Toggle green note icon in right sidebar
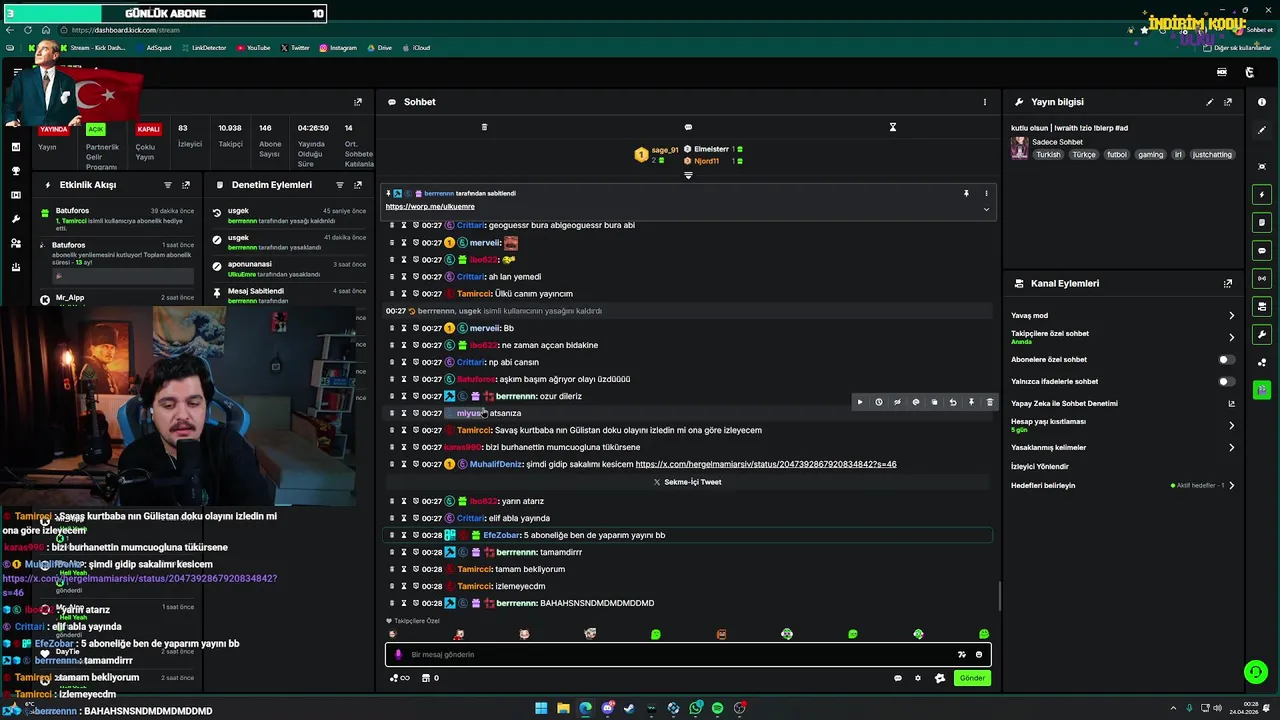The height and width of the screenshot is (720, 1280). pyautogui.click(x=1262, y=222)
